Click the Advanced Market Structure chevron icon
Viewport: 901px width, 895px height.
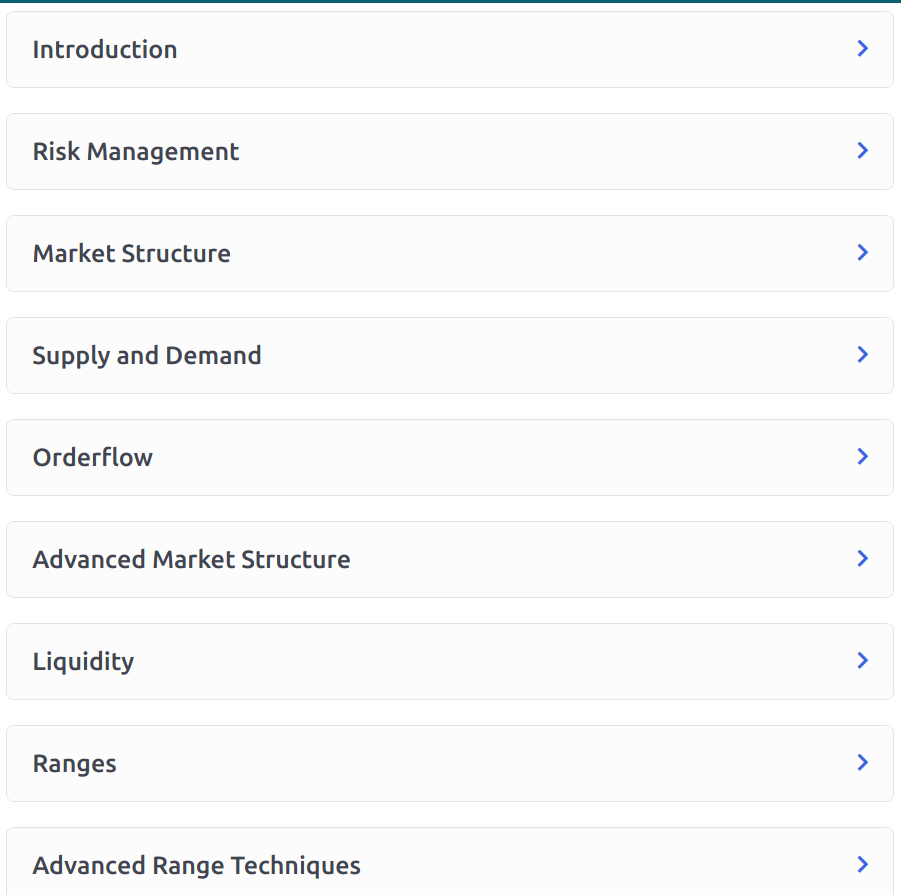point(862,559)
